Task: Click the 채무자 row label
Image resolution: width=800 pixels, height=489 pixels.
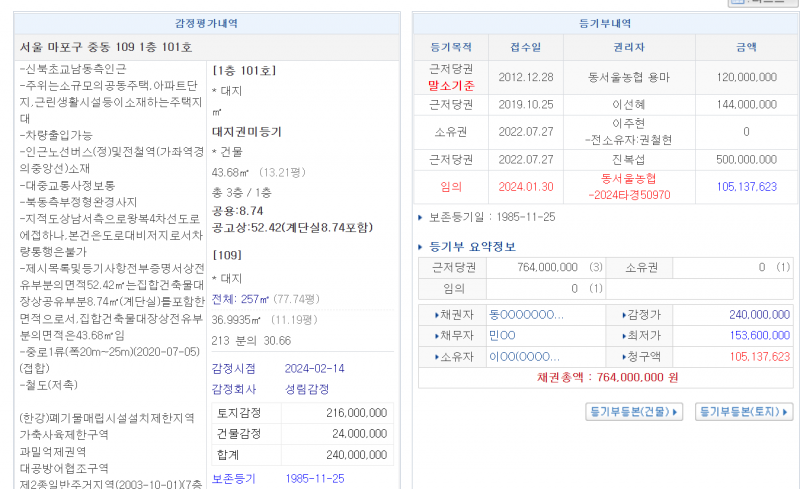Action: 457,335
